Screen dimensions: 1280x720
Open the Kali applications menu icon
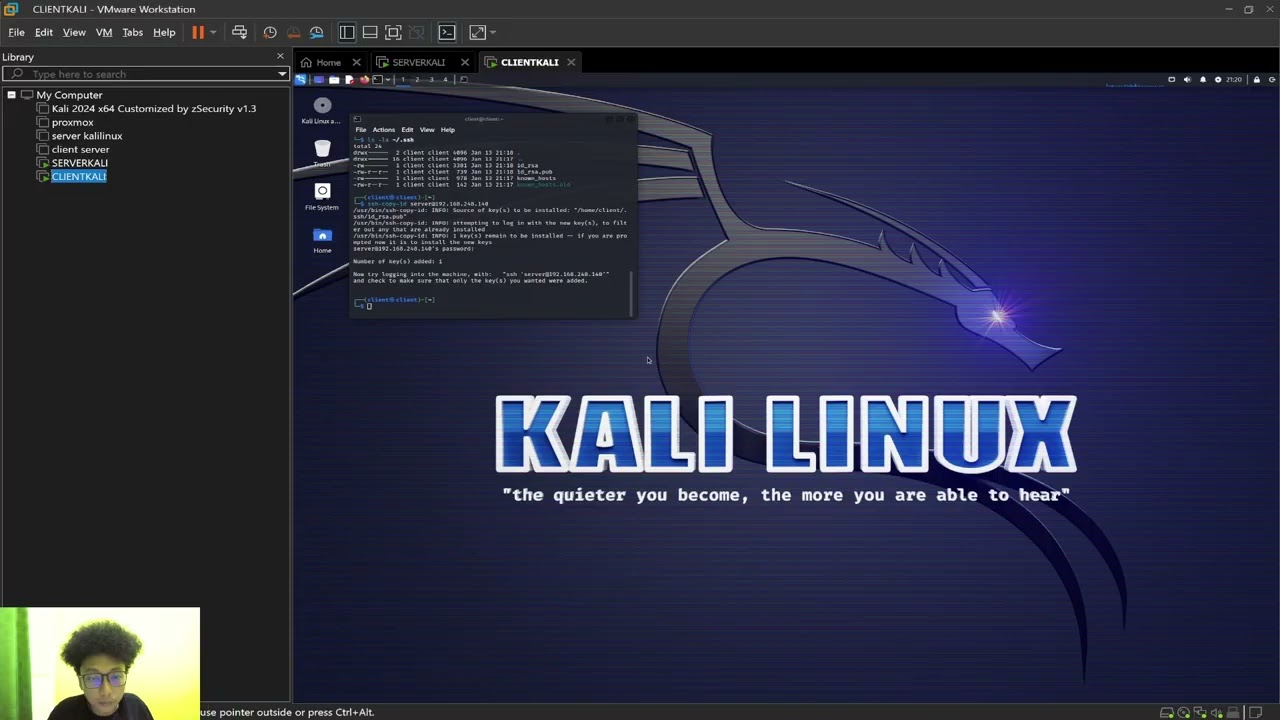coord(300,80)
